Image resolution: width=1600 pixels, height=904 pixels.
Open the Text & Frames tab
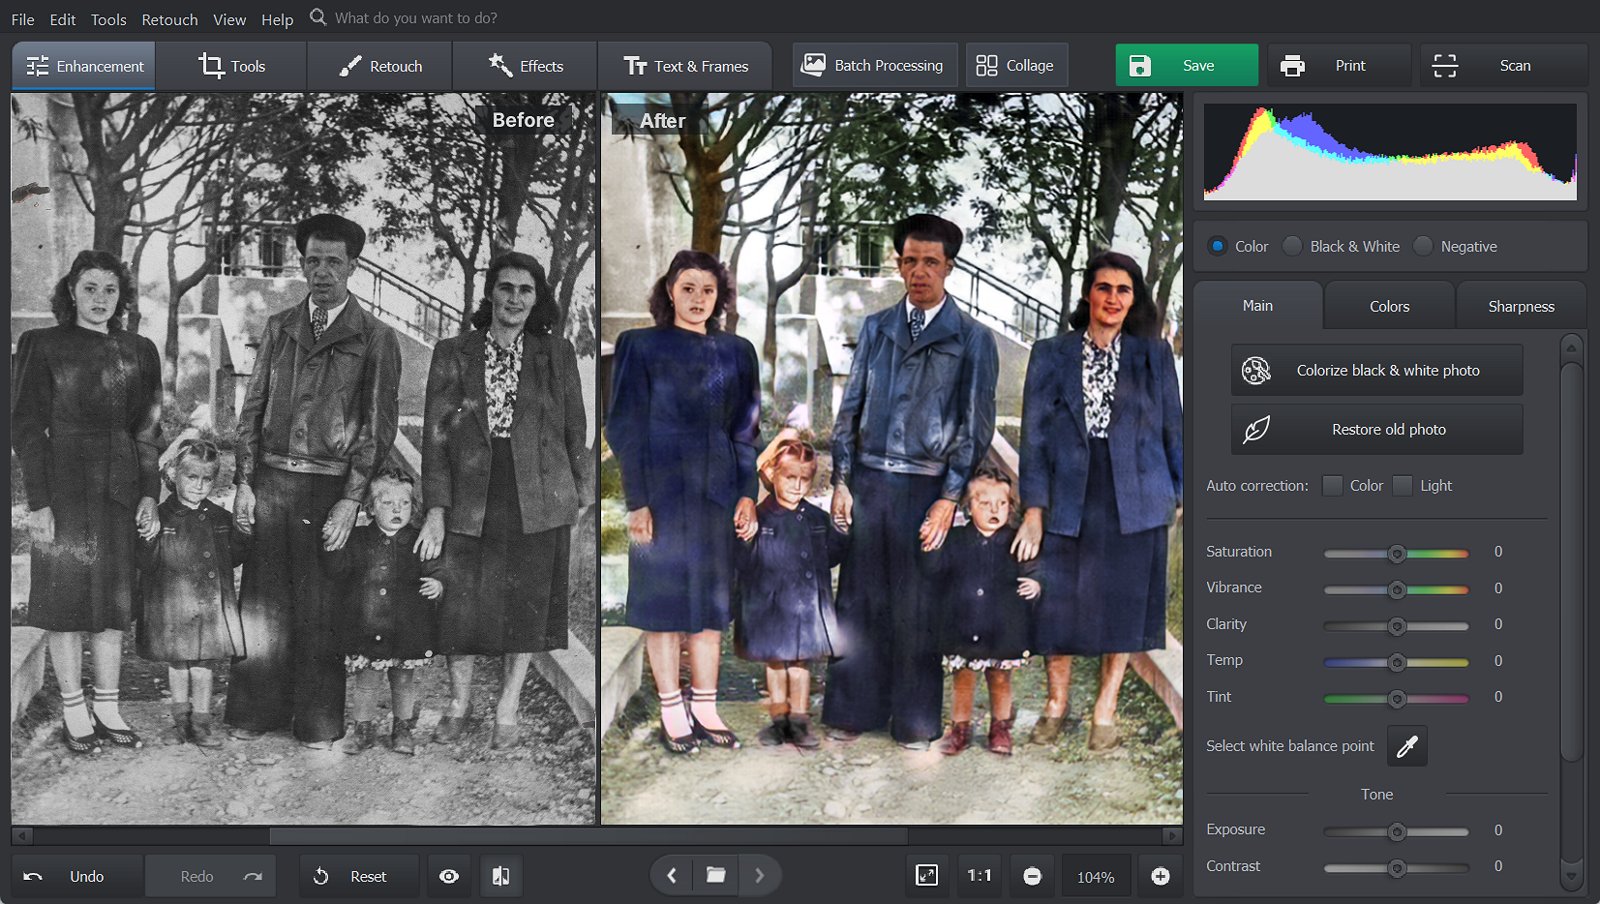pos(685,66)
